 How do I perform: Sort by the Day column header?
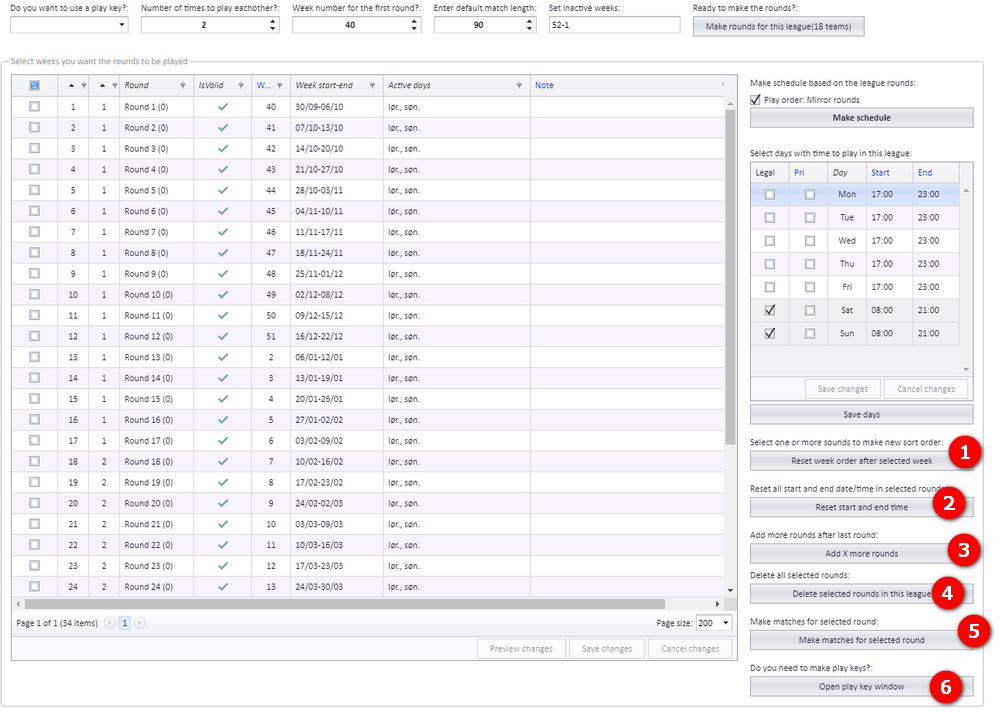coord(841,173)
